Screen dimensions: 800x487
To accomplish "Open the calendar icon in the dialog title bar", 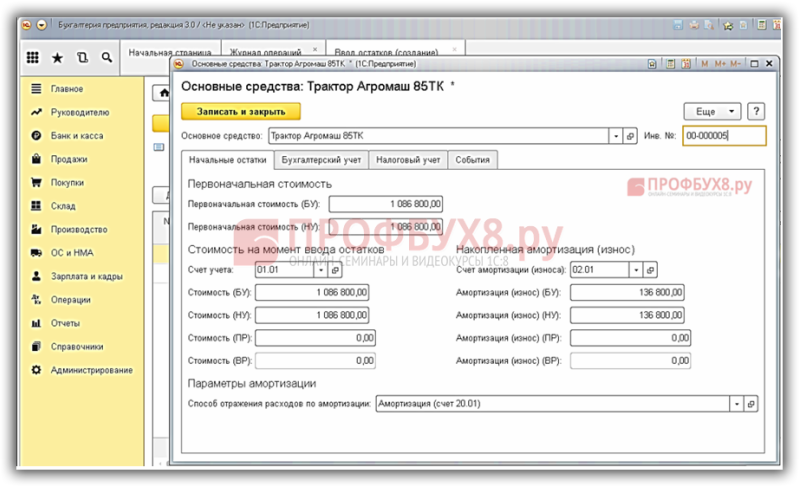I will 686,64.
